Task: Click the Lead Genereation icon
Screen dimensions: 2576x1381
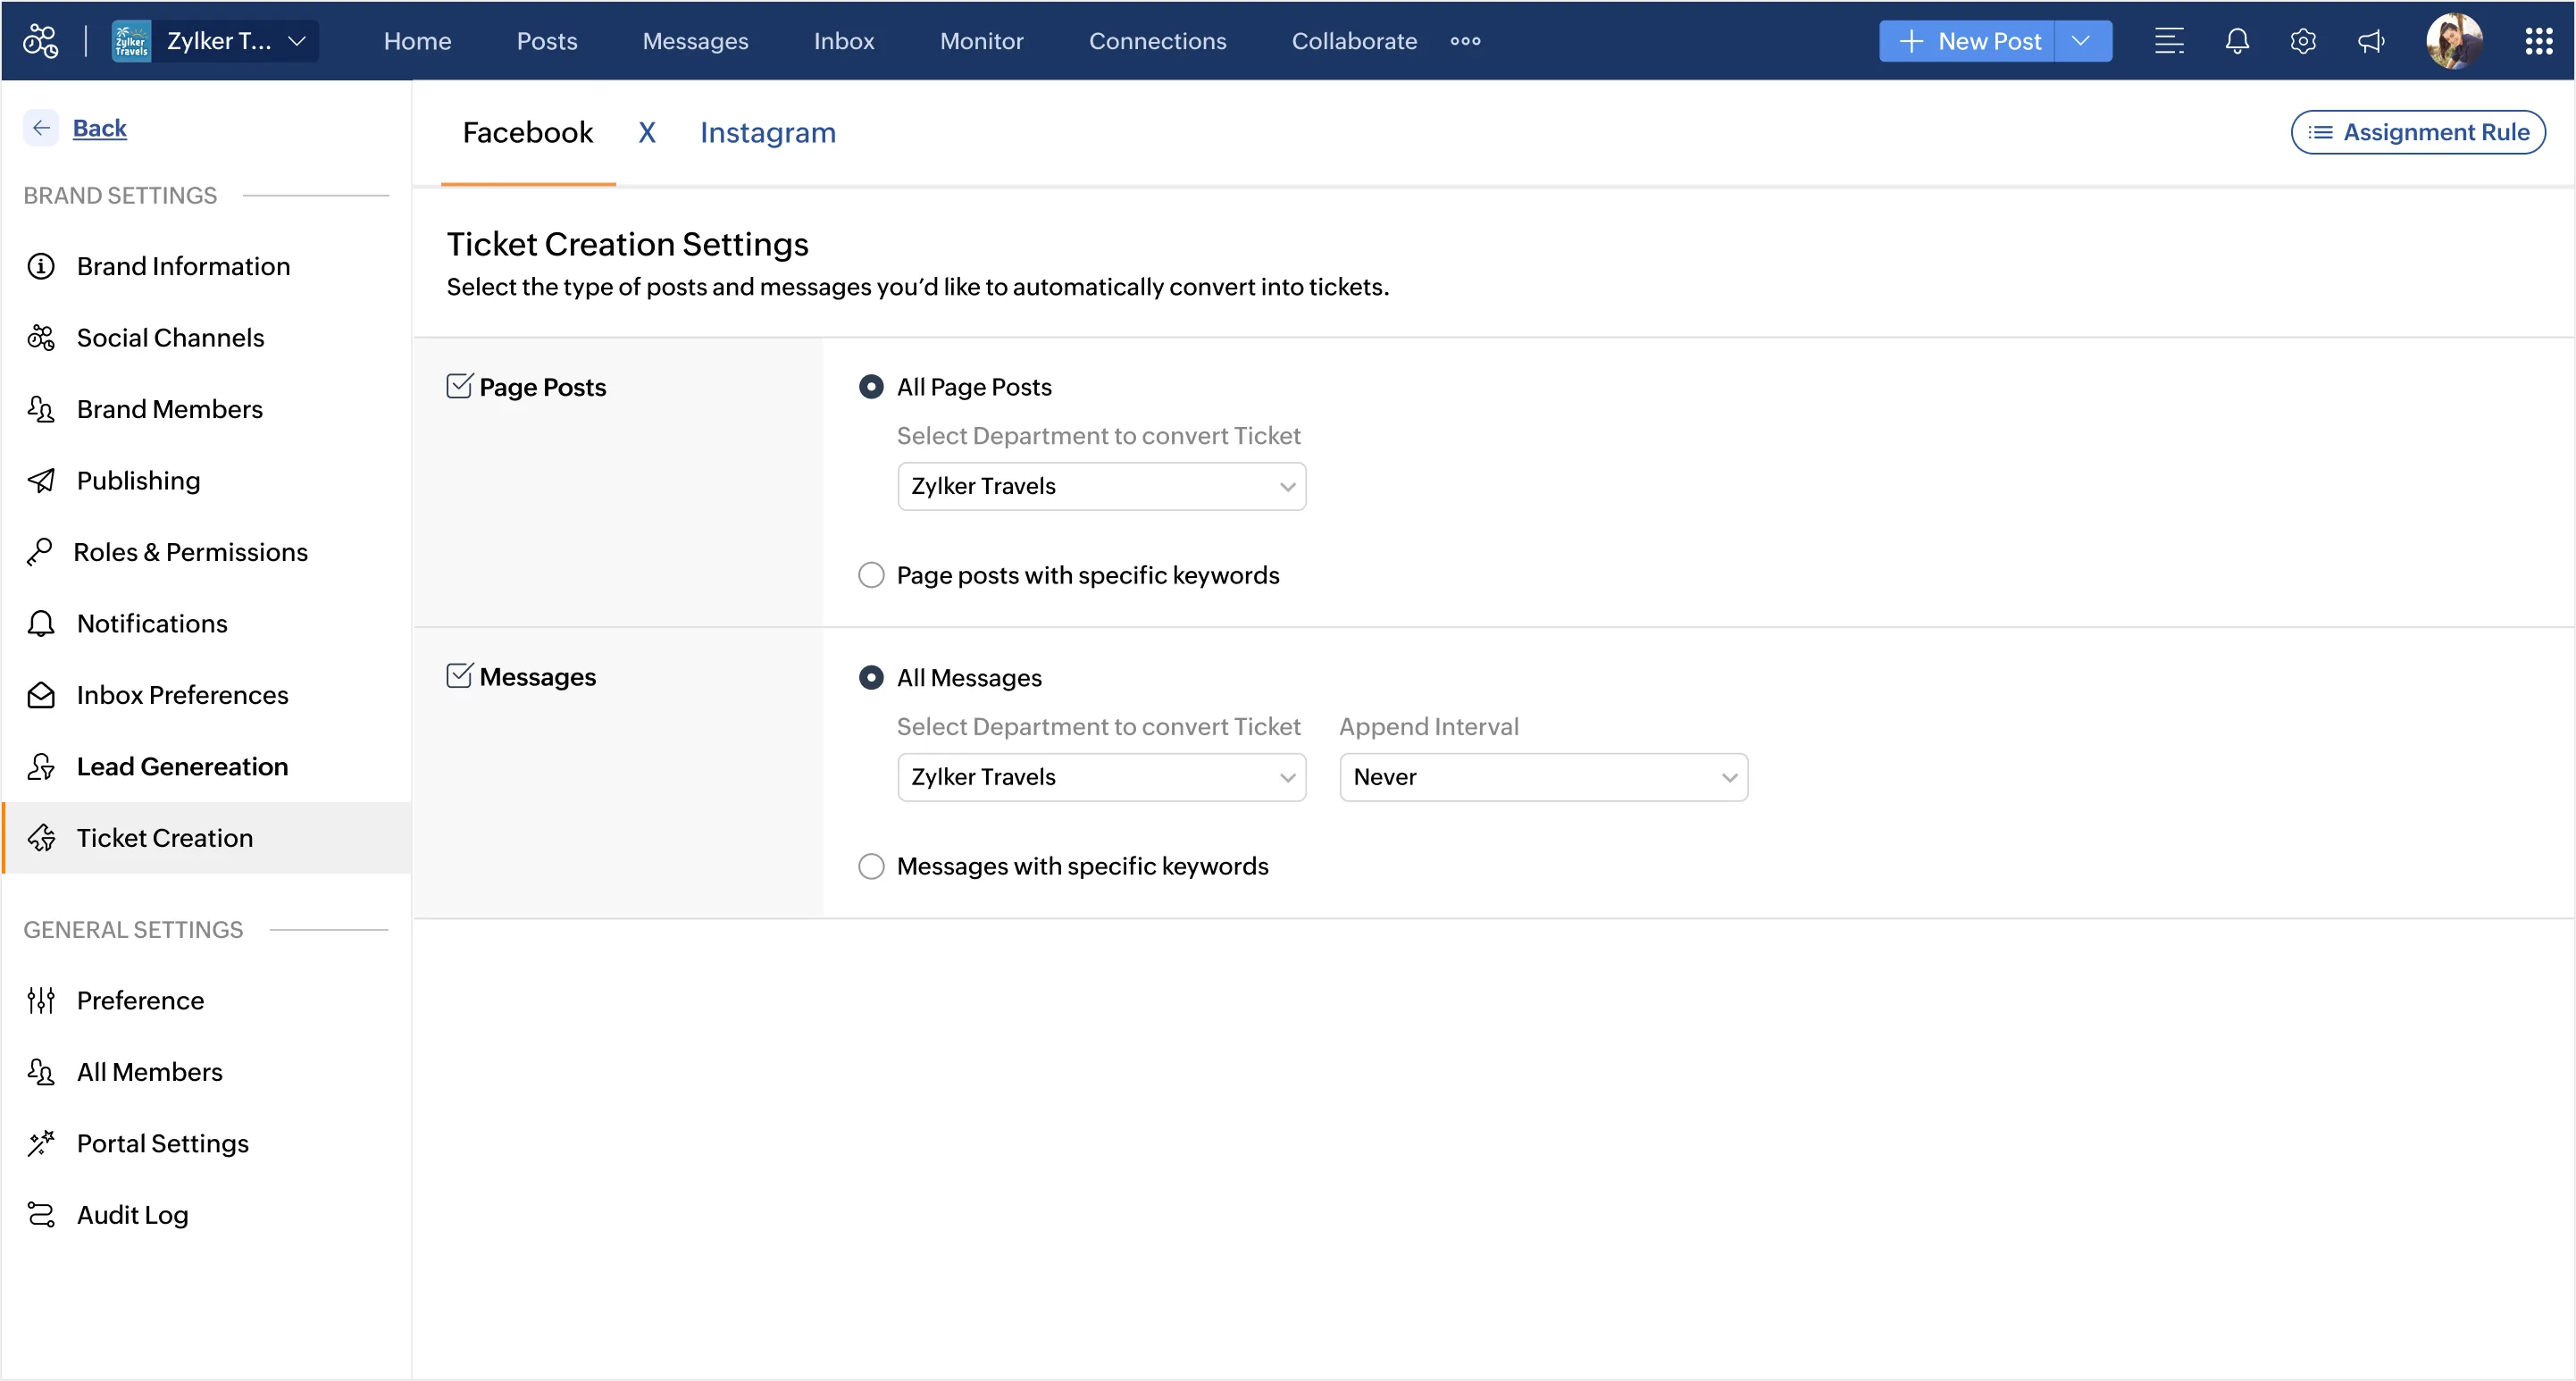Action: (x=41, y=767)
